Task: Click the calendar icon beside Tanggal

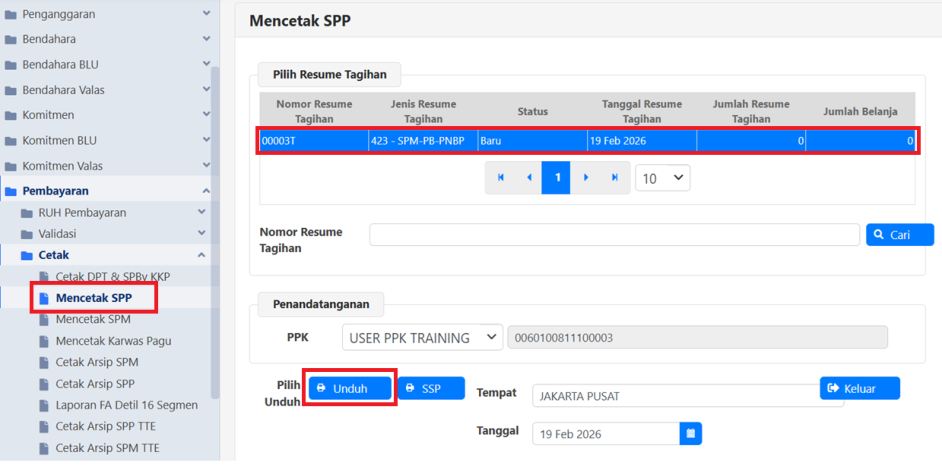Action: (x=690, y=433)
